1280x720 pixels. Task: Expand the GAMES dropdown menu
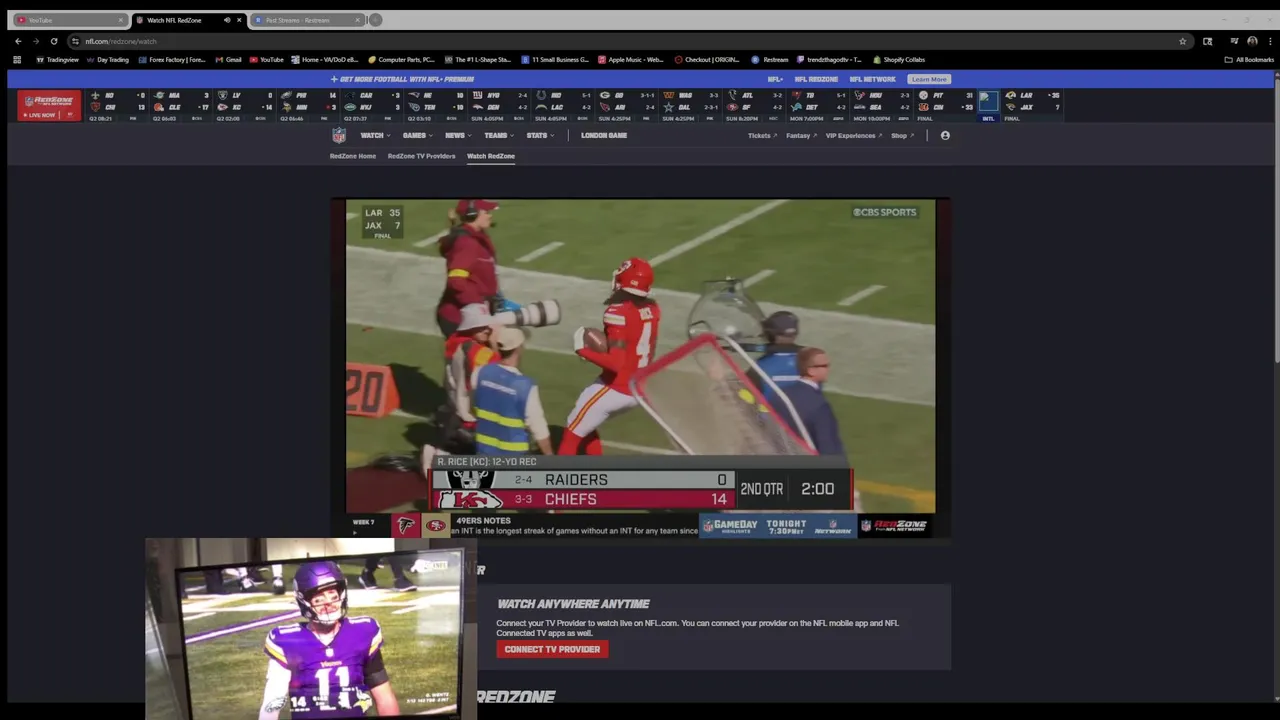[x=417, y=135]
